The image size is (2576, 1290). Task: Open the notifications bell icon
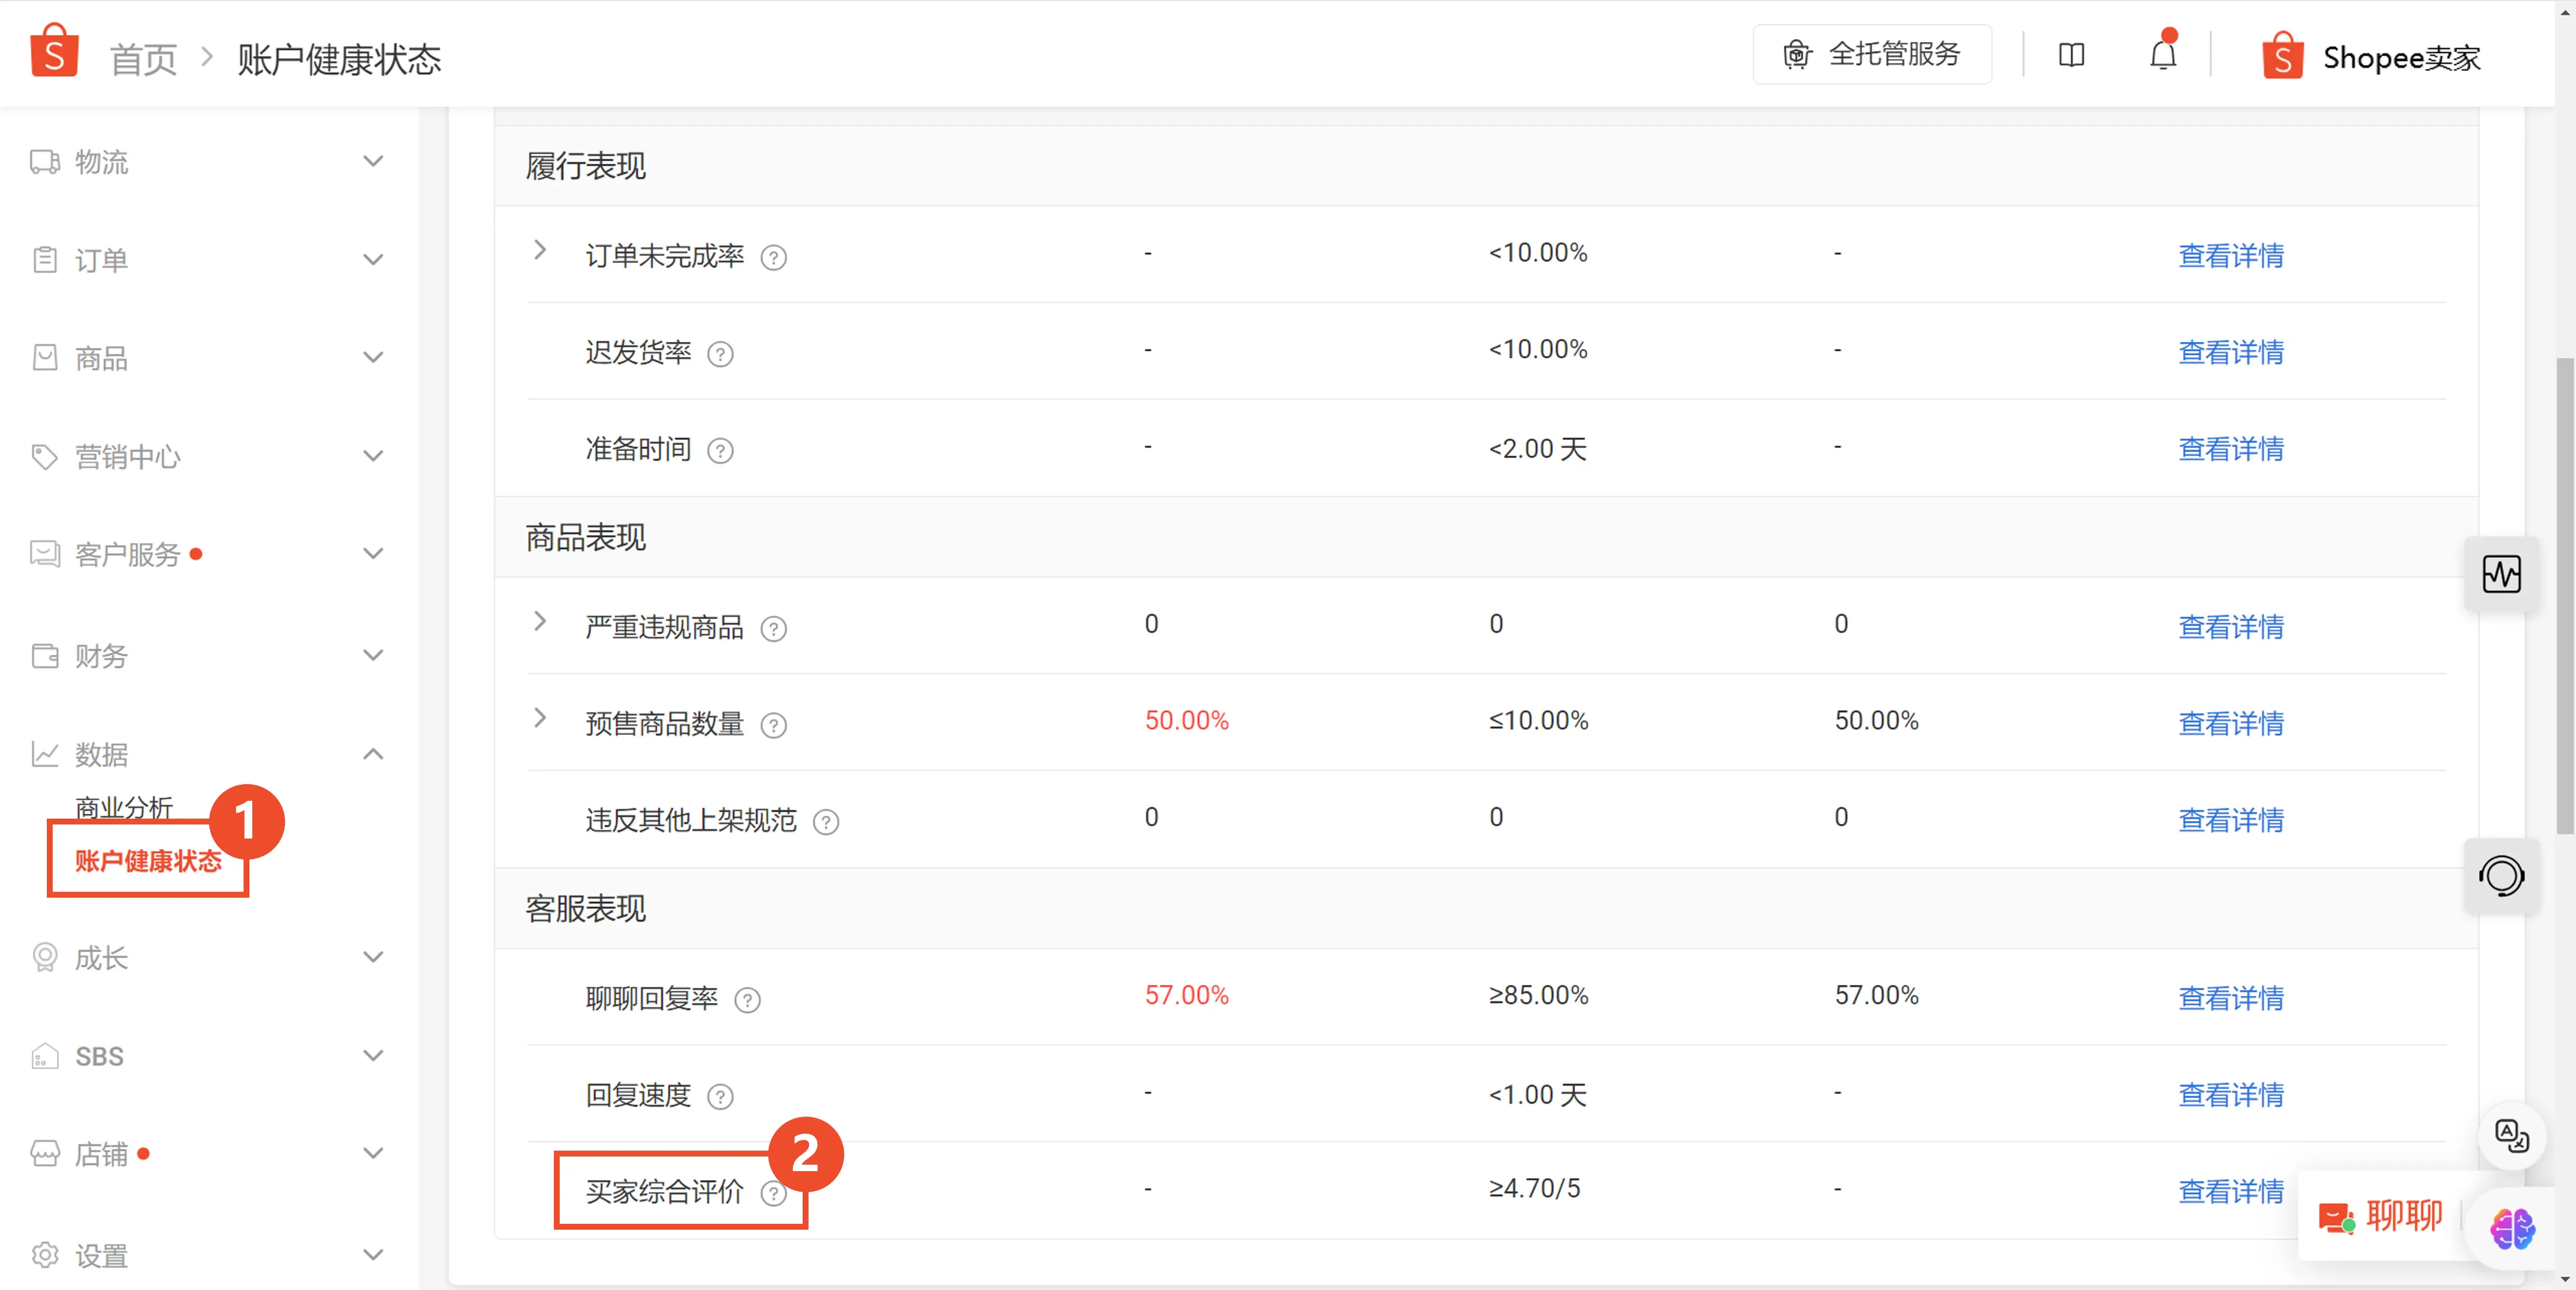pyautogui.click(x=2163, y=55)
